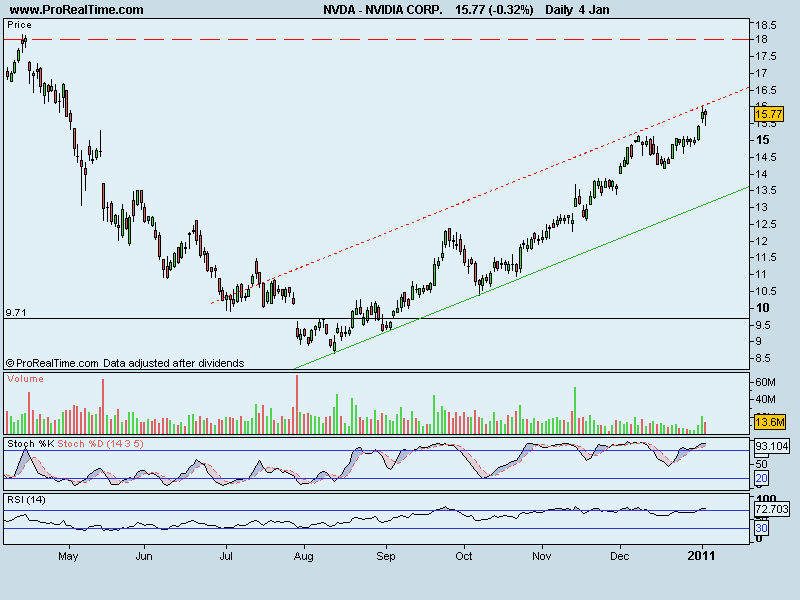Click the boxed 30 RSI level marker
This screenshot has height=600, width=800.
[x=761, y=528]
